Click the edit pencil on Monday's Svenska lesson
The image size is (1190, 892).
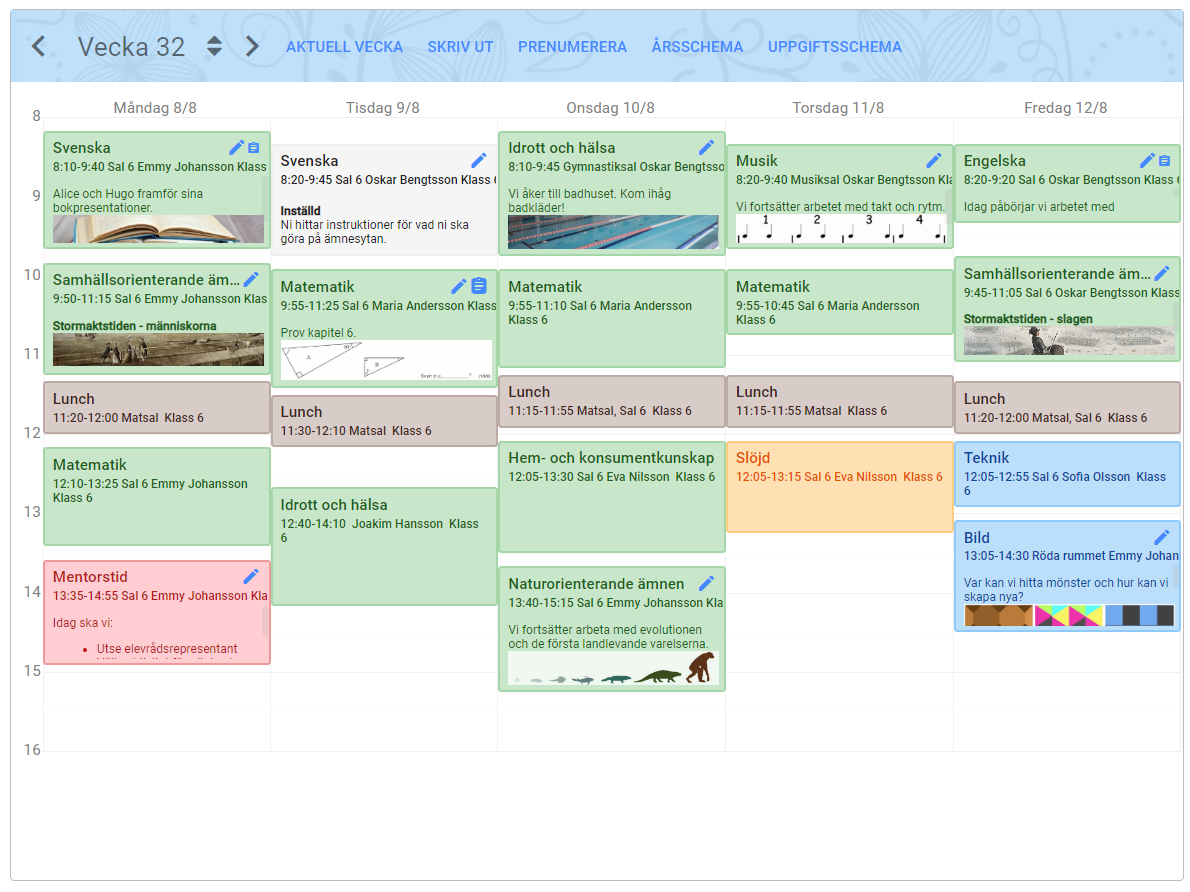click(236, 148)
